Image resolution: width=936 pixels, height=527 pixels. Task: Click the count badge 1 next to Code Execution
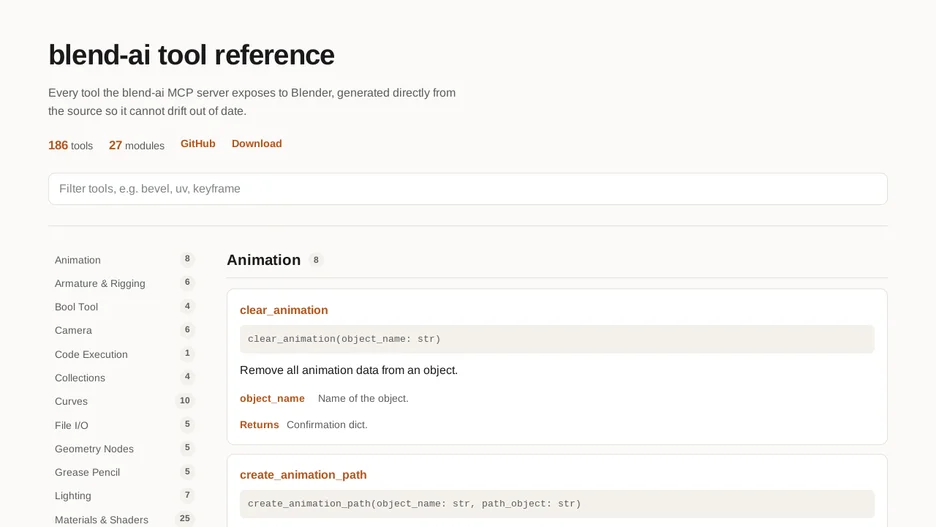187,353
